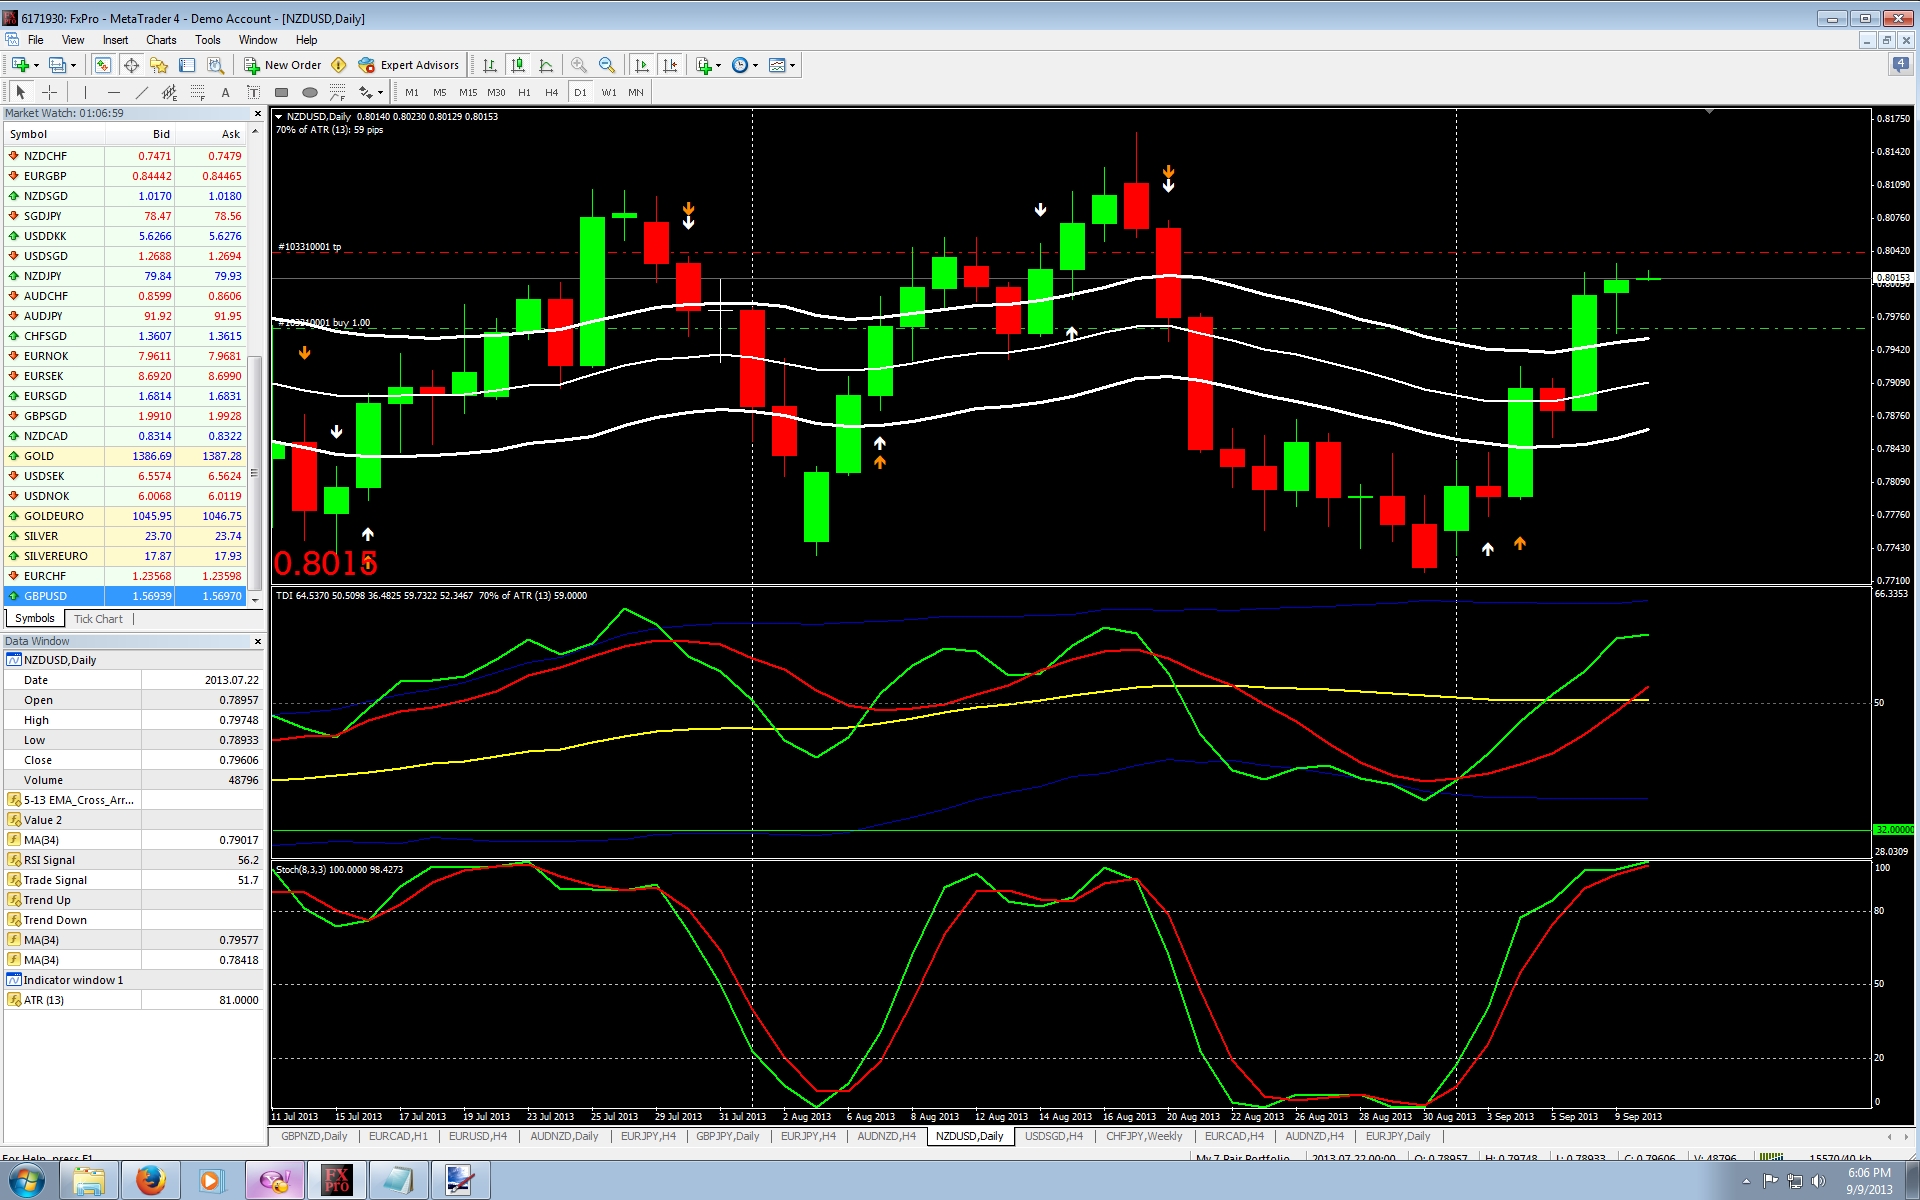Open the Templates icon

(777, 65)
